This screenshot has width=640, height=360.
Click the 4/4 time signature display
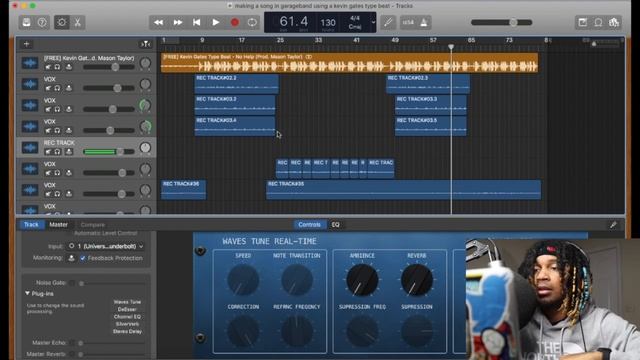pos(355,18)
